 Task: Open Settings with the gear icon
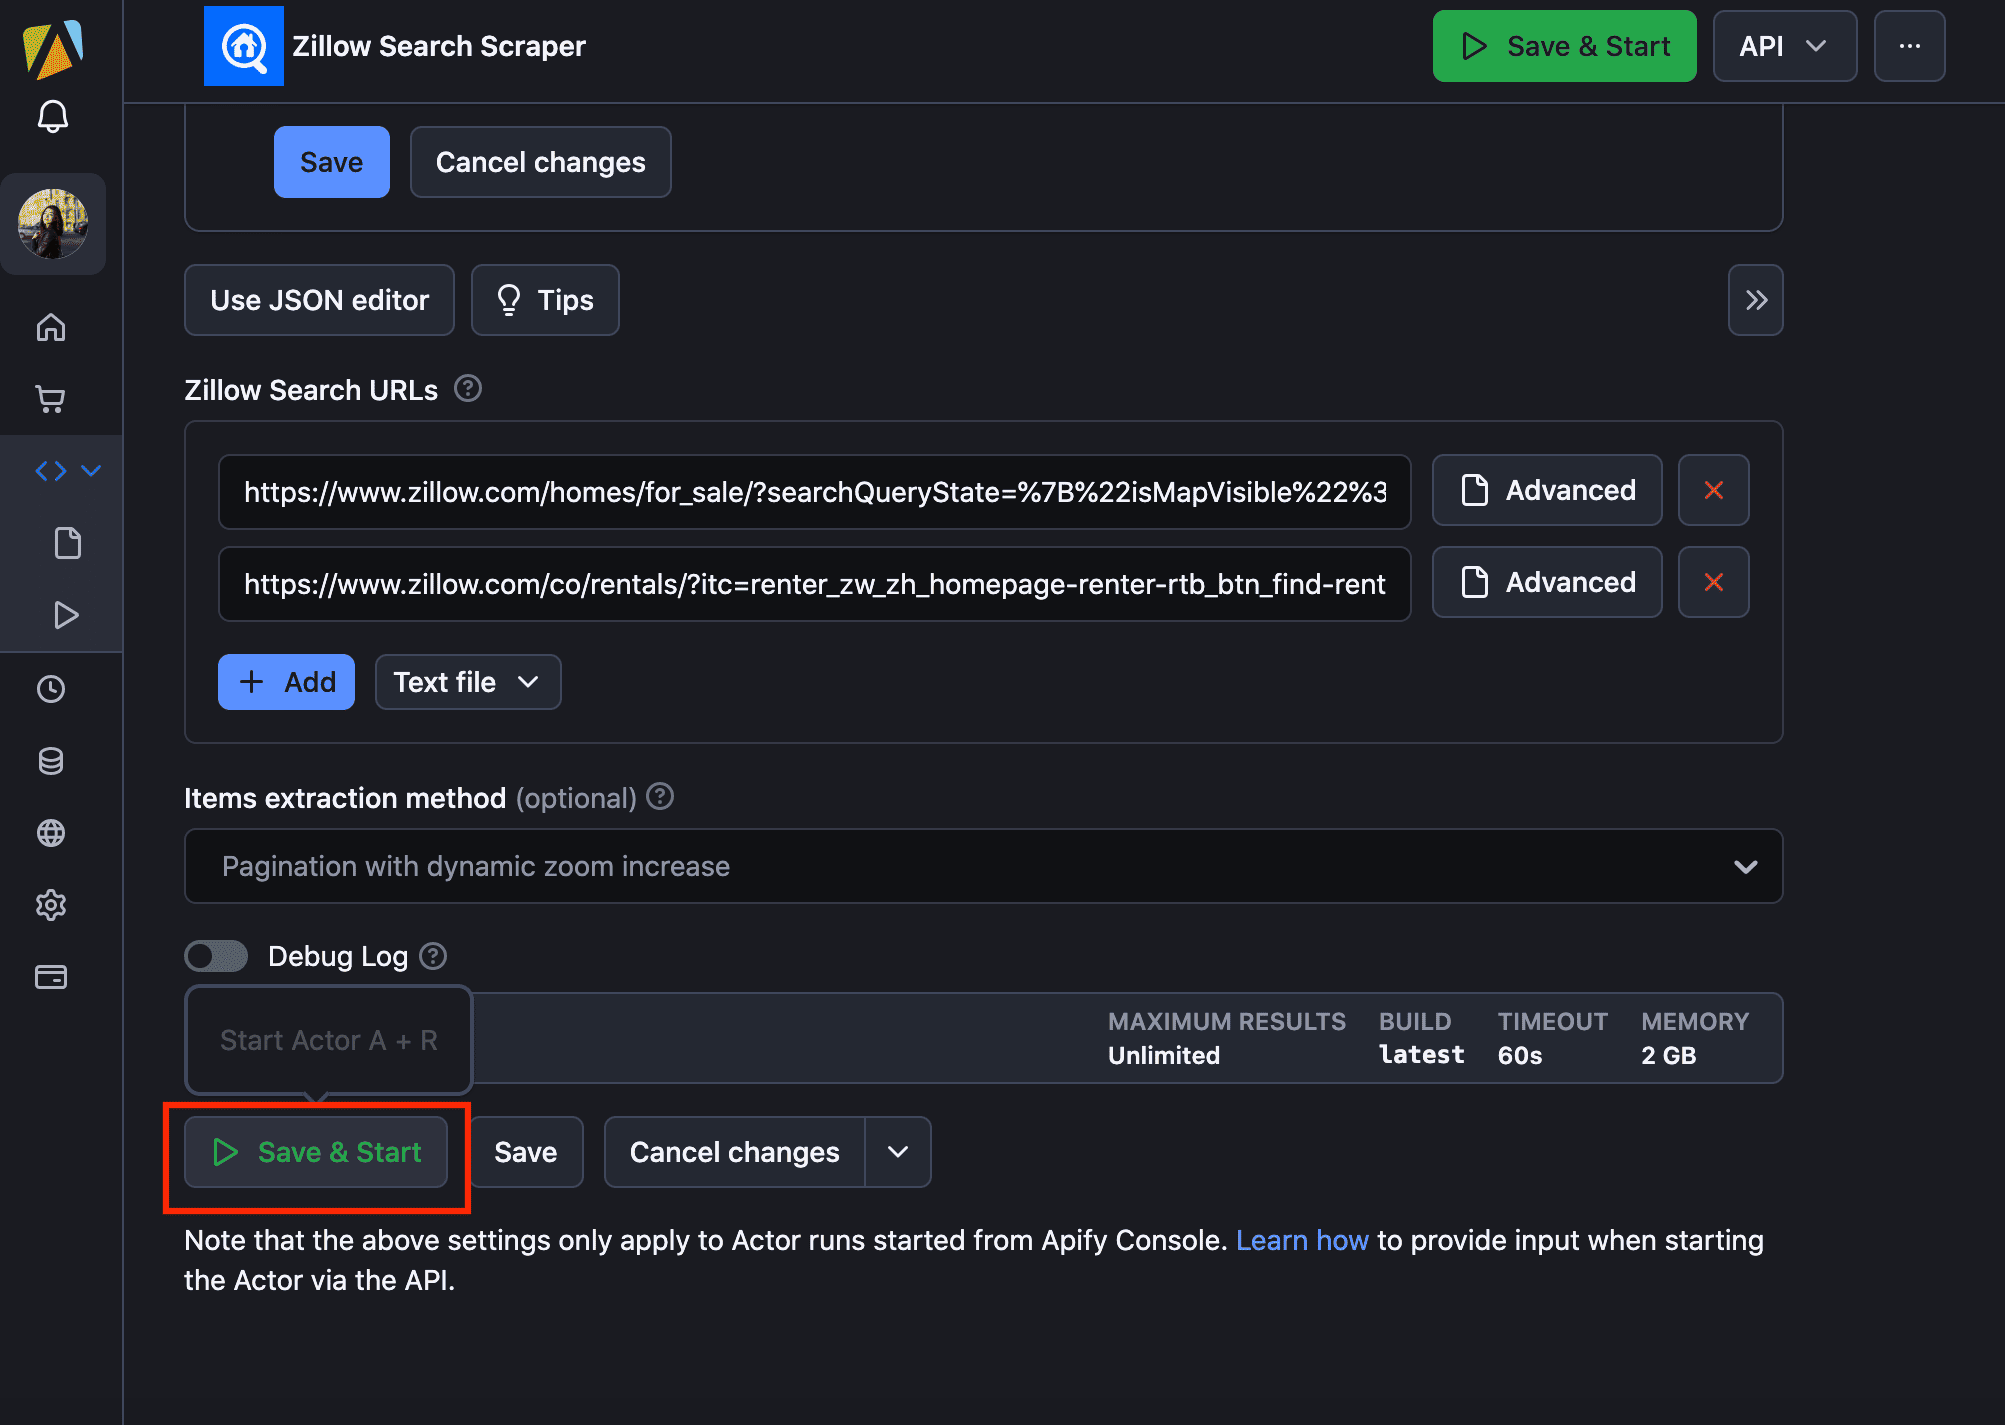(x=51, y=905)
